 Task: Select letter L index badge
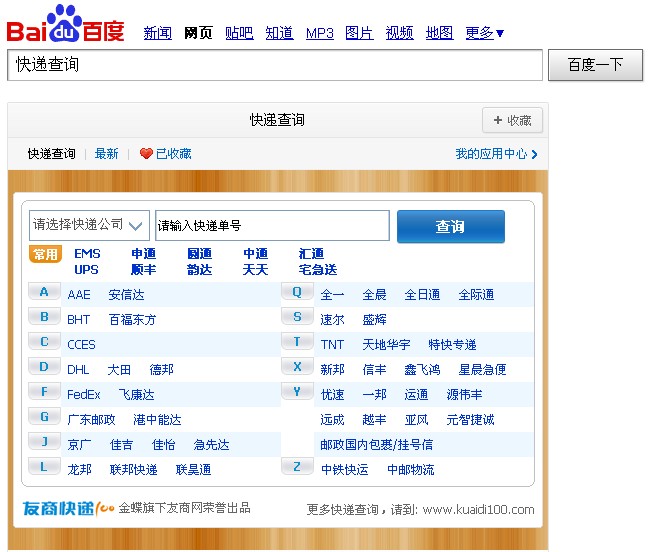(x=44, y=467)
